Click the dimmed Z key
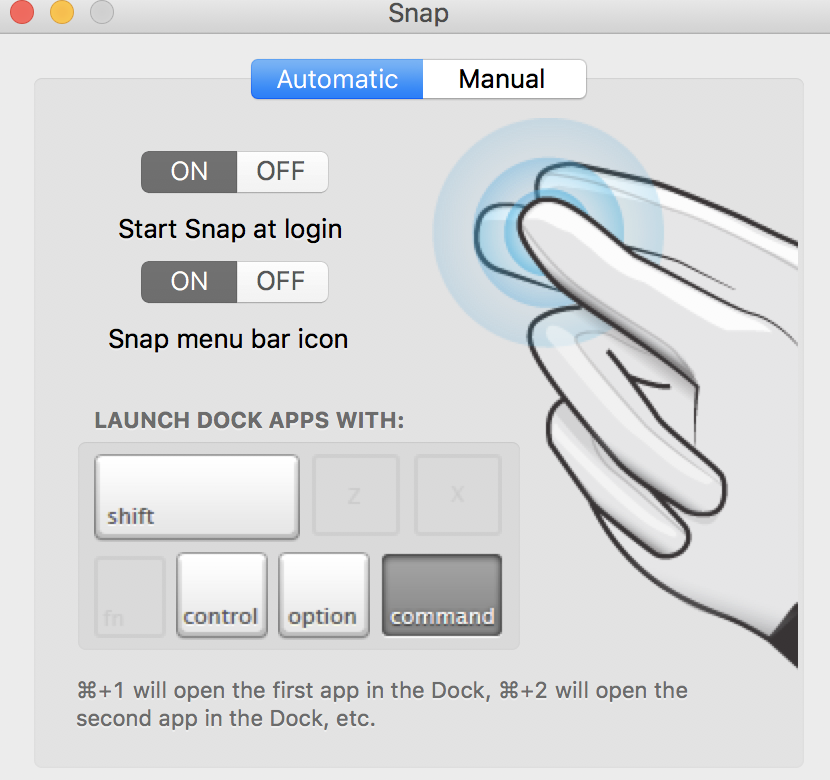 click(x=356, y=495)
